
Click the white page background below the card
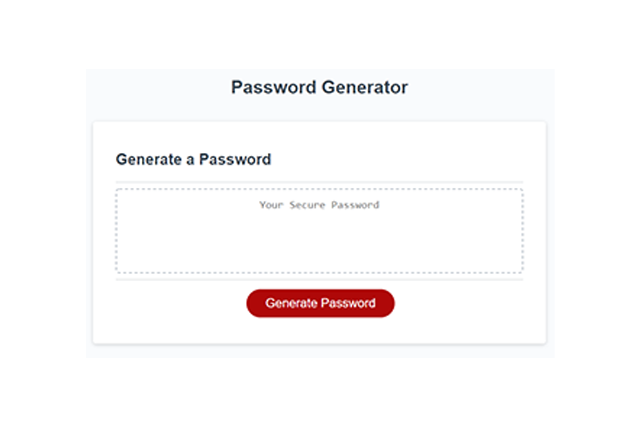(320, 390)
